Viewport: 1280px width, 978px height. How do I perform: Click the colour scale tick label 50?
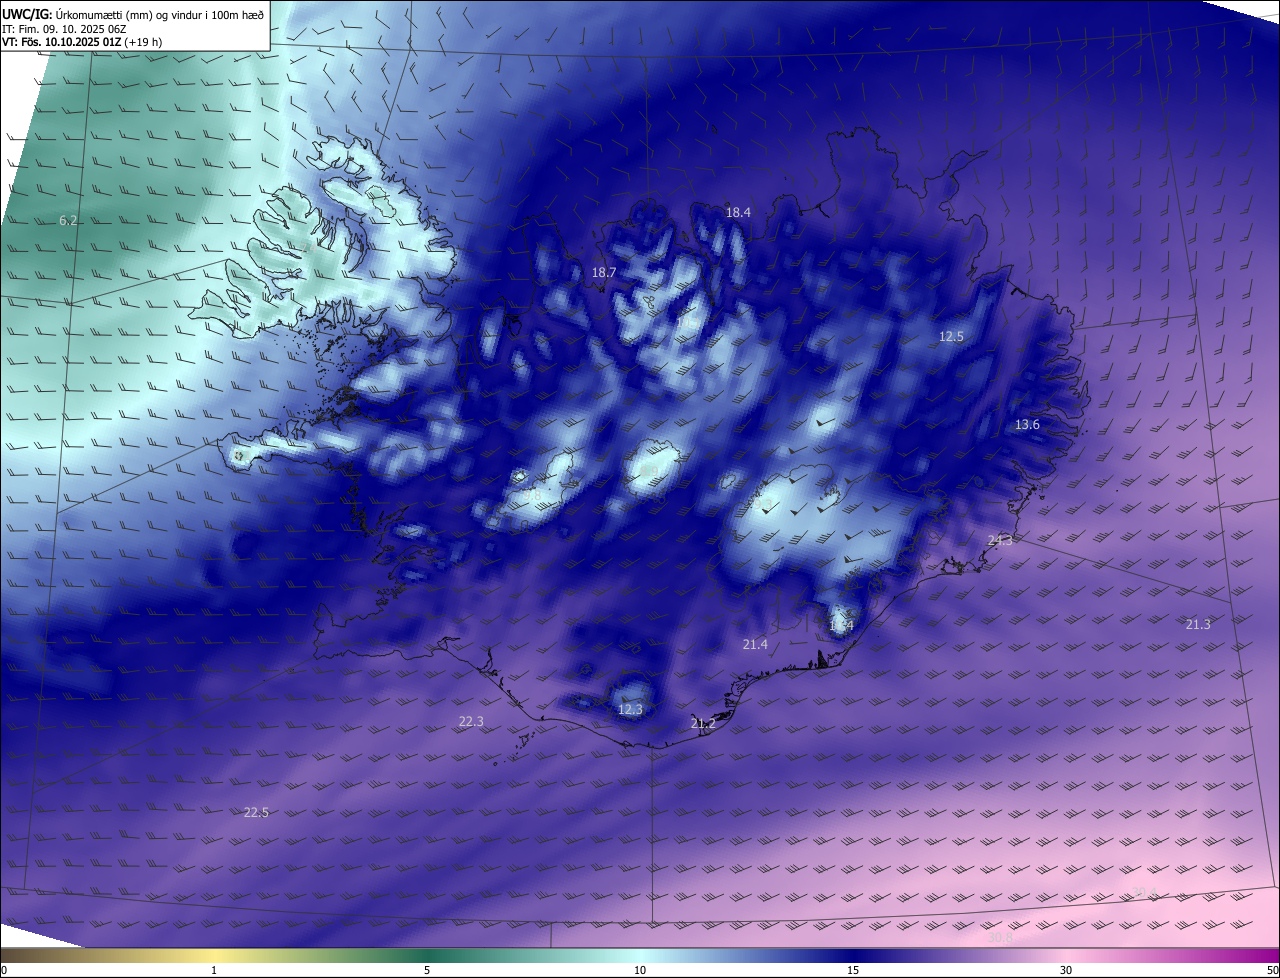(1272, 970)
